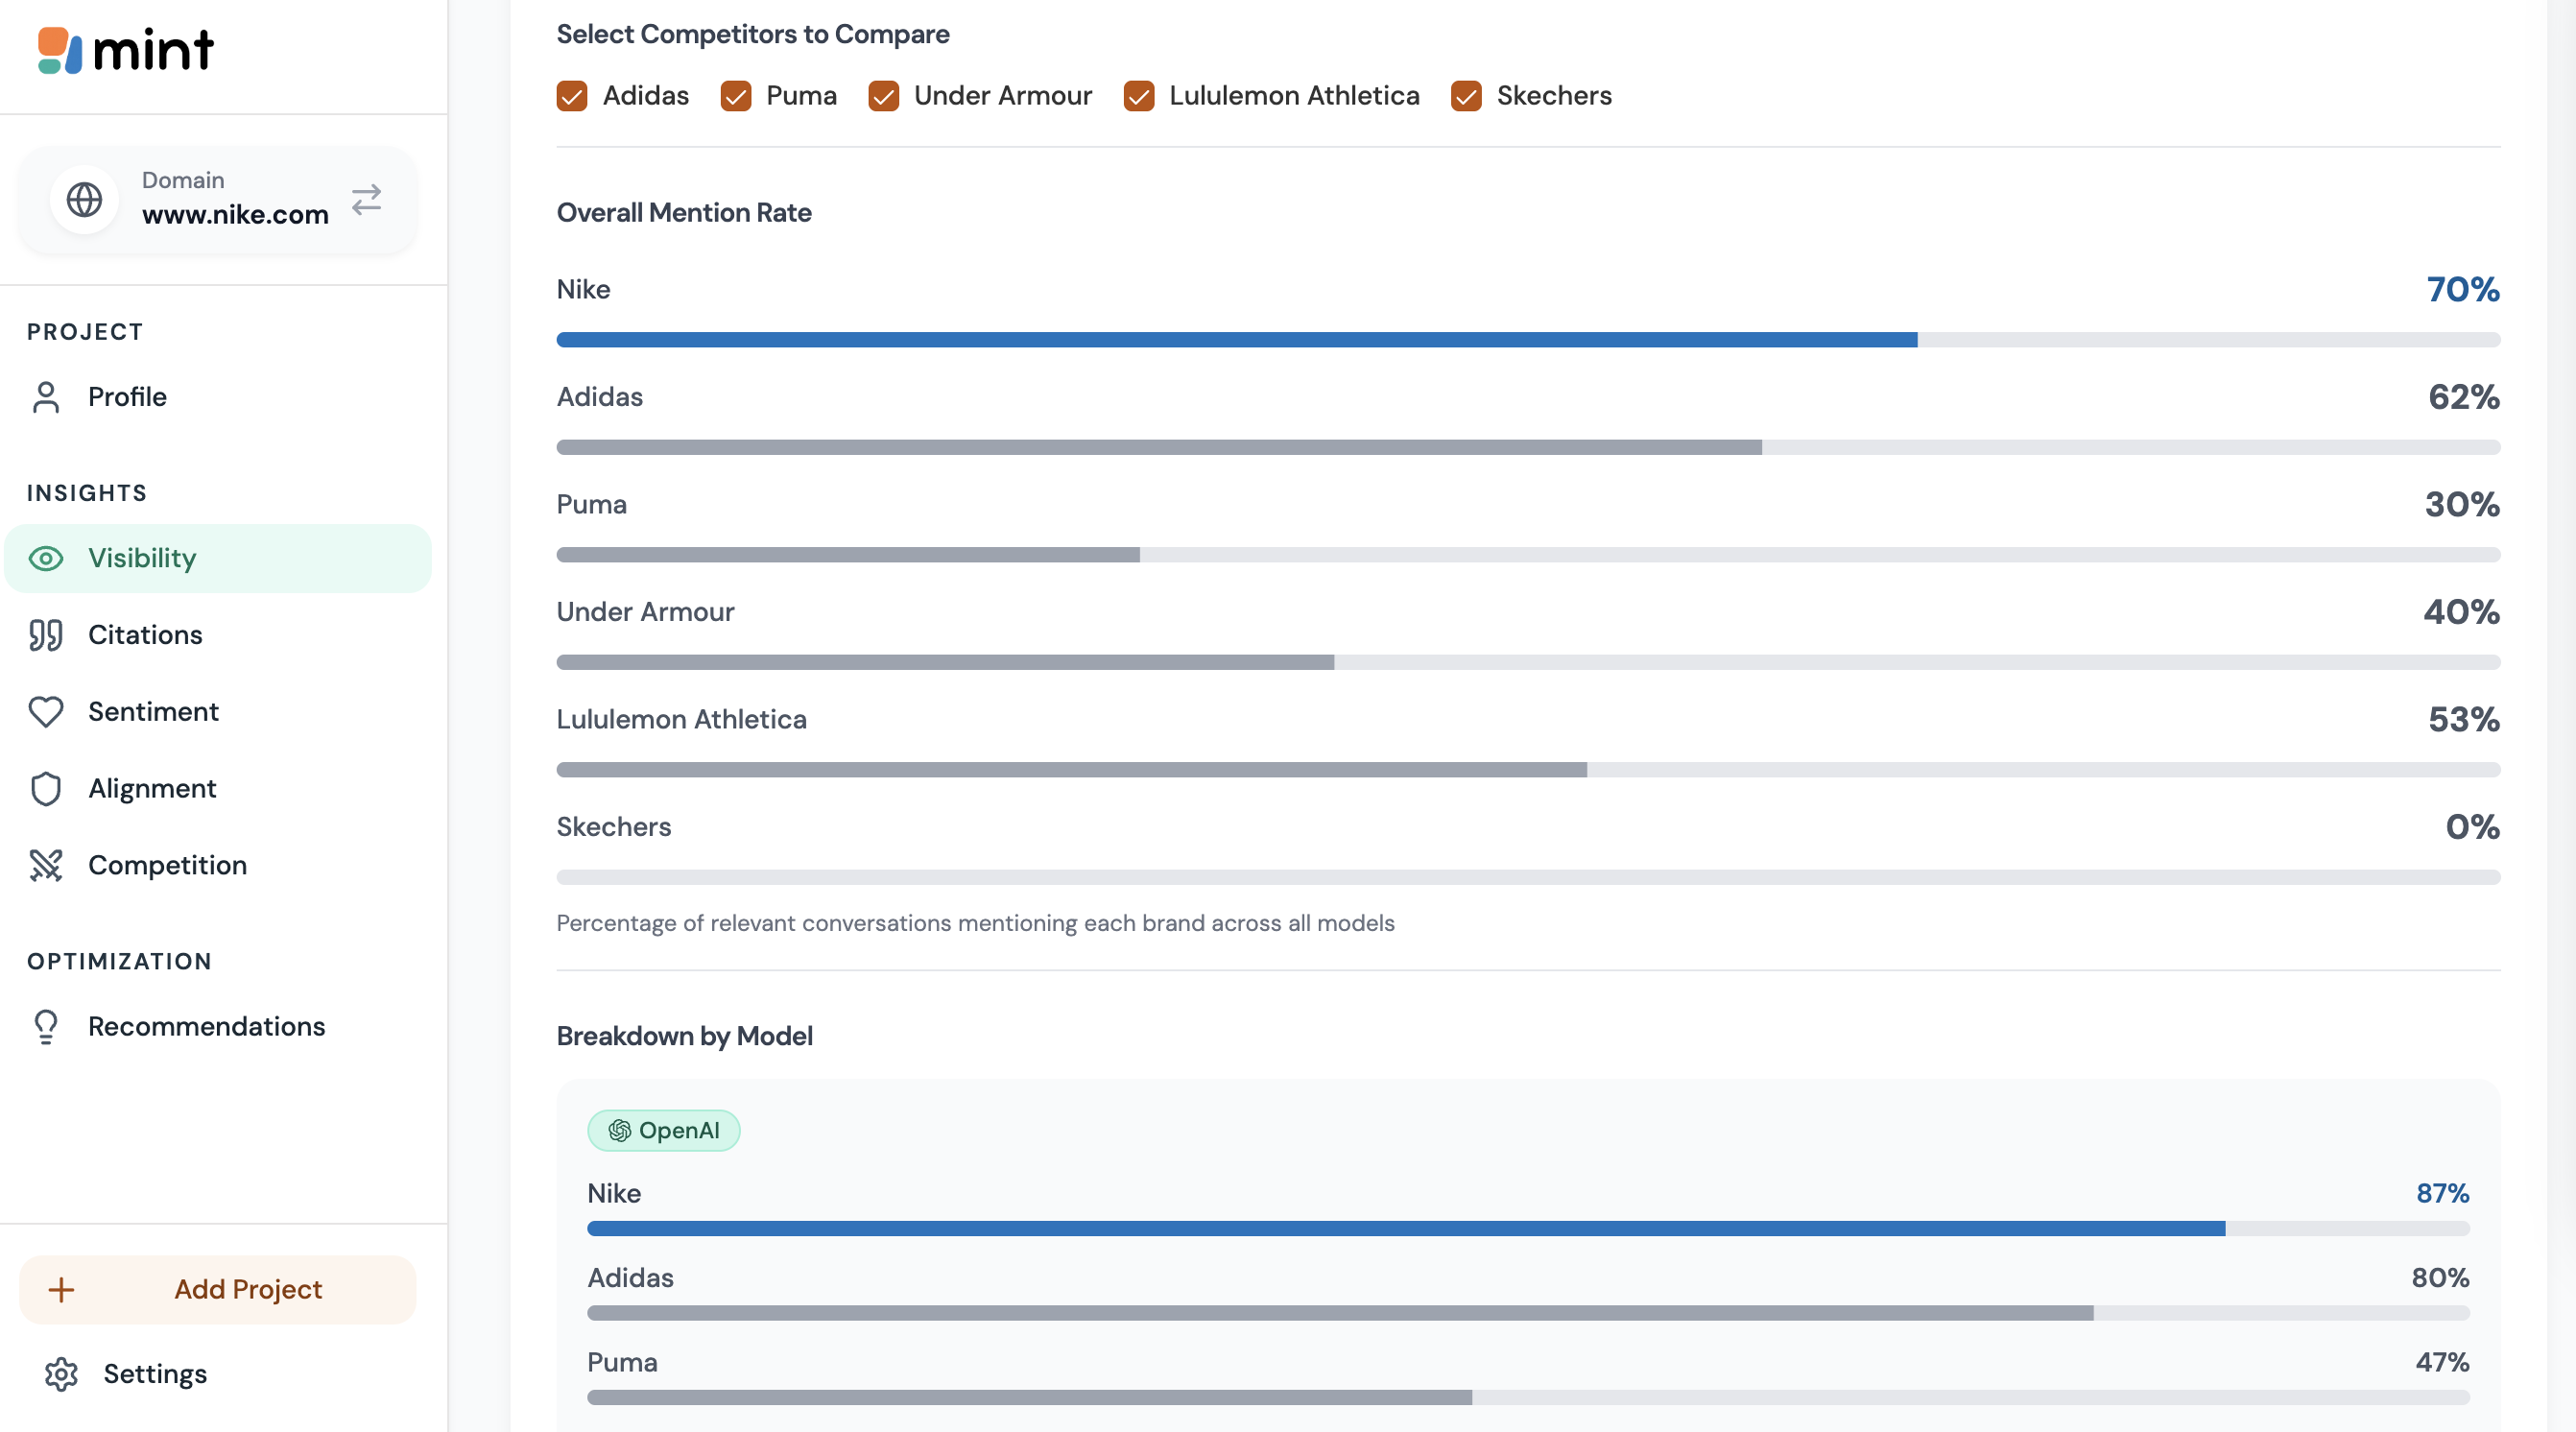The height and width of the screenshot is (1432, 2576).
Task: Click the Nike 87% OpenAI value
Action: [2443, 1194]
